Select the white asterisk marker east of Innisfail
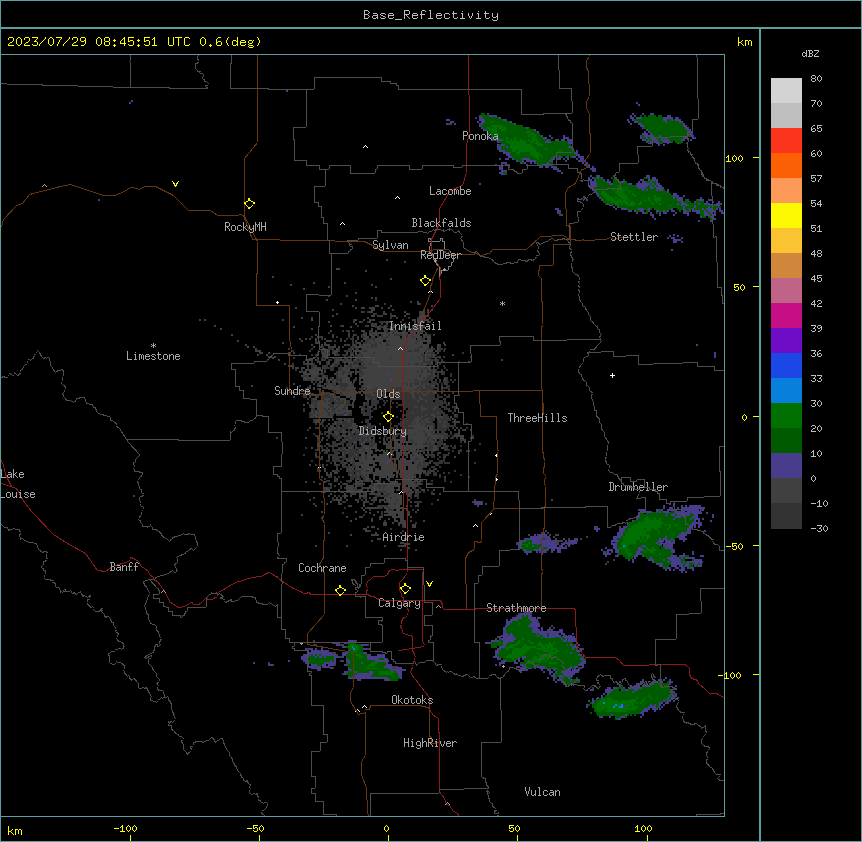 502,303
